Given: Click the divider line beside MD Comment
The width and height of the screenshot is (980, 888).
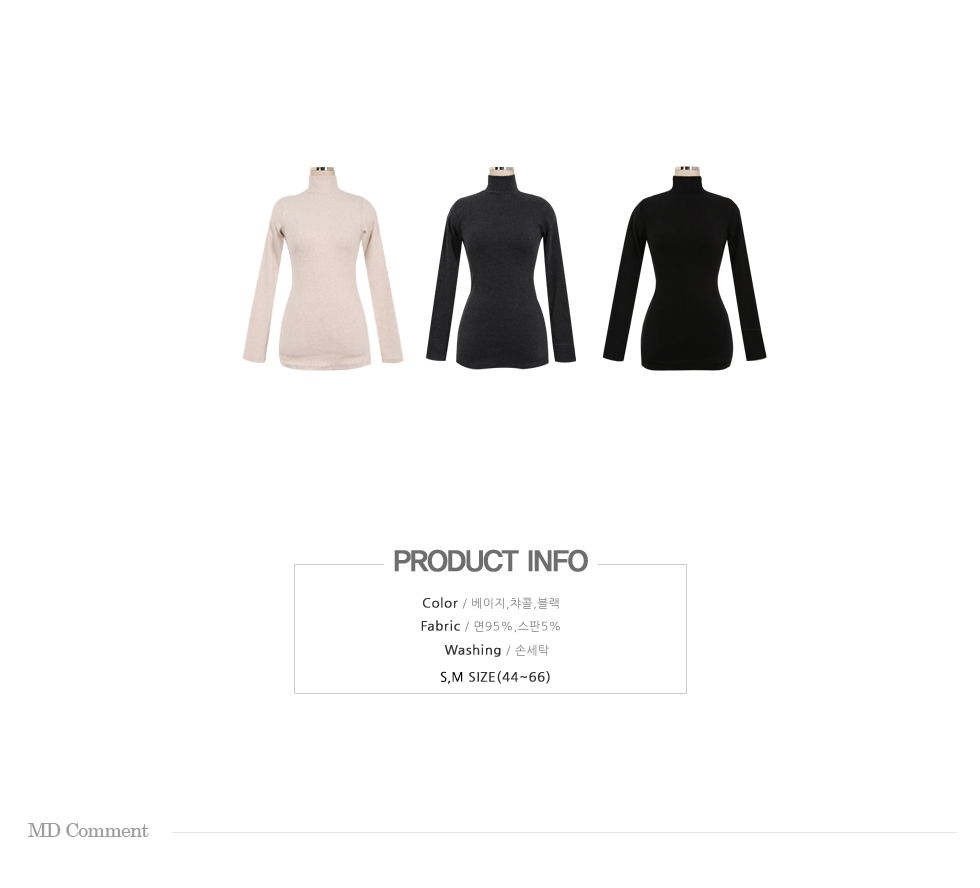Looking at the screenshot, I should 564,832.
